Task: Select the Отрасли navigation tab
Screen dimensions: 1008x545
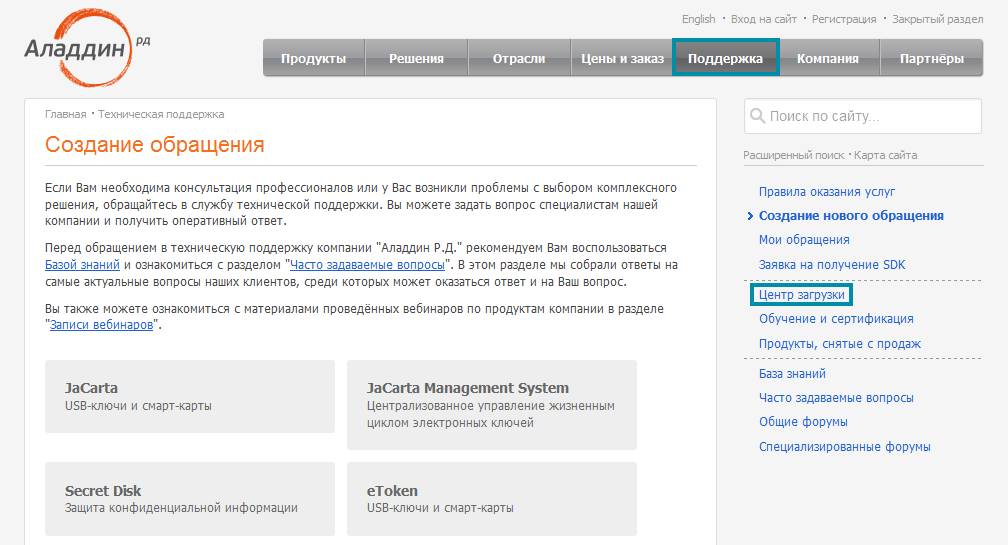Action: click(519, 58)
